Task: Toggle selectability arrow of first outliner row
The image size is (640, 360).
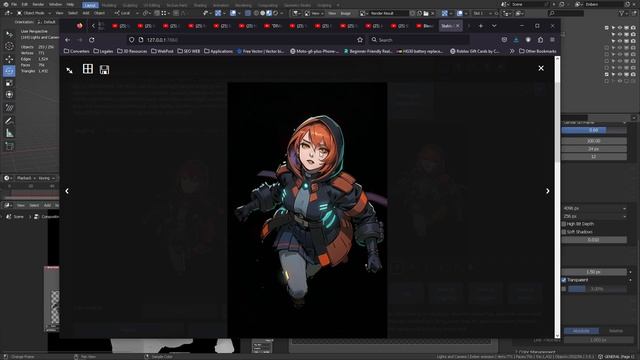Action: (x=613, y=28)
